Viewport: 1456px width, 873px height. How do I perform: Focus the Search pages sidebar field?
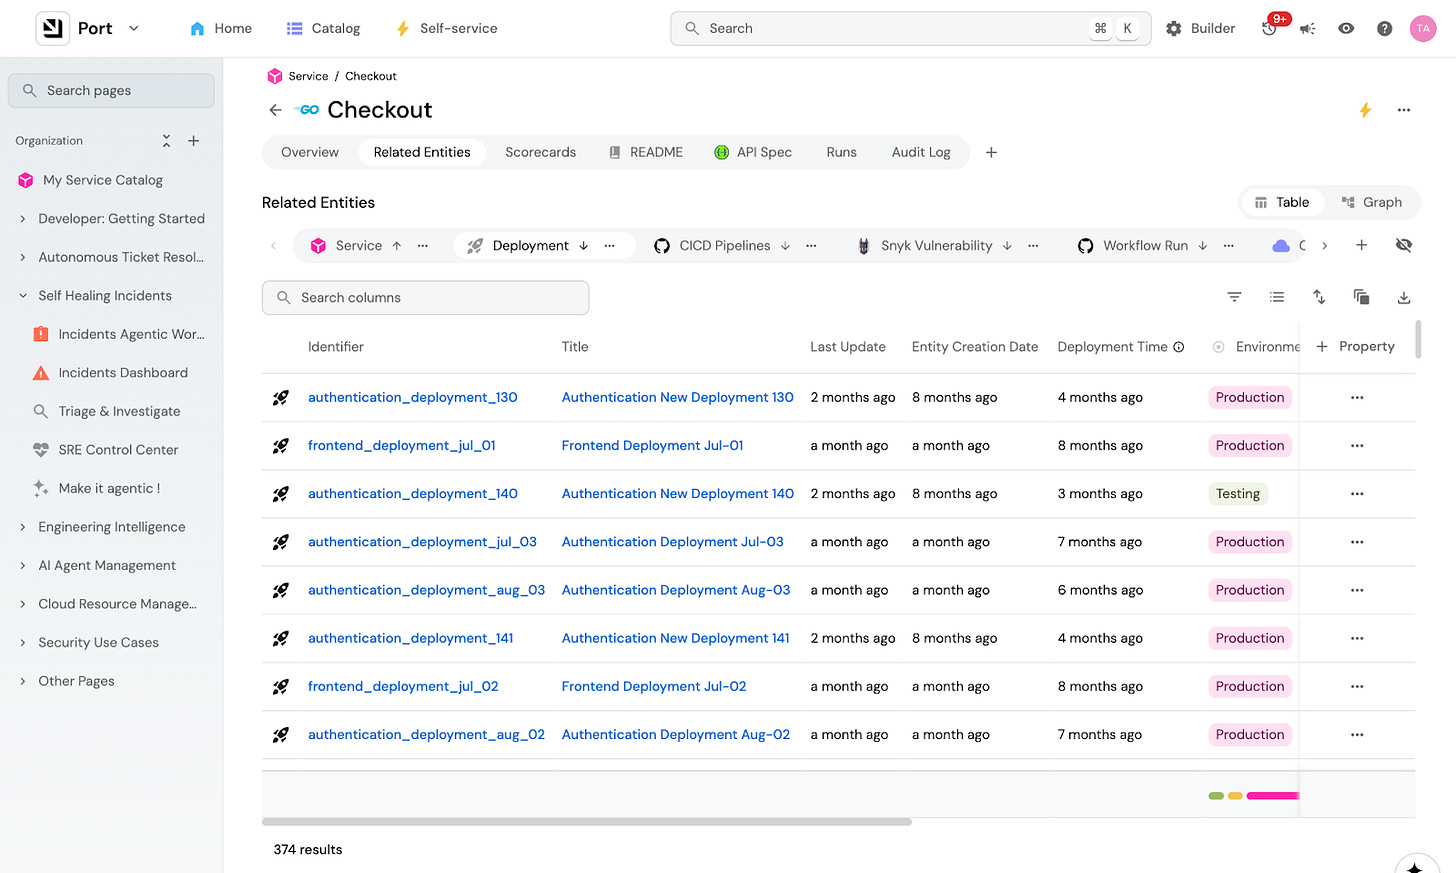tap(111, 90)
